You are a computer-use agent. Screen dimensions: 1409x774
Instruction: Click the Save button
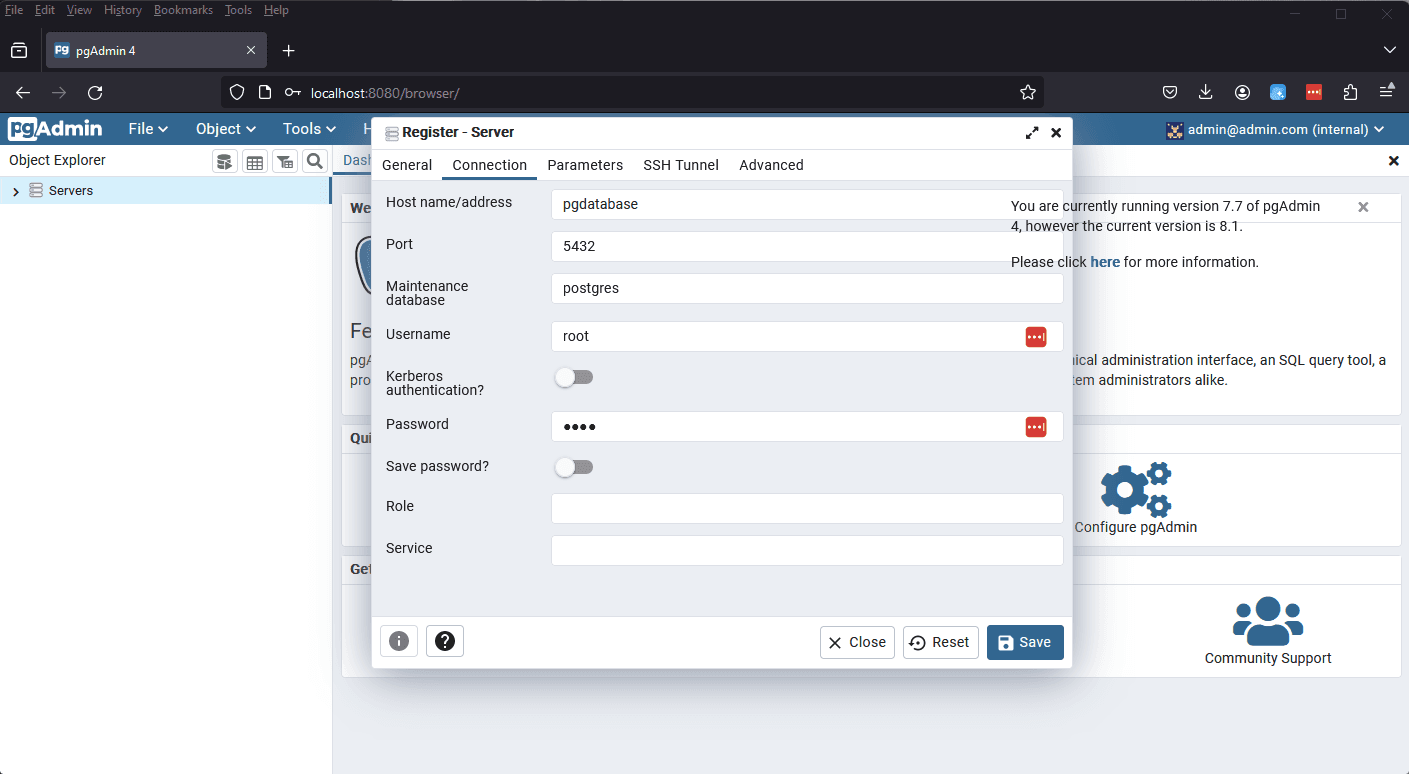[1025, 642]
